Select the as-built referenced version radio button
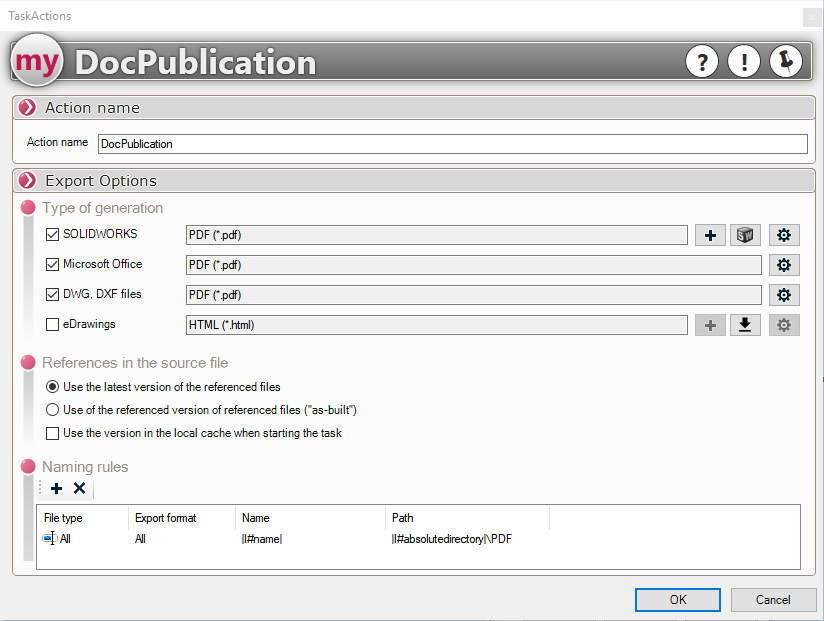Image resolution: width=824 pixels, height=621 pixels. [53, 410]
